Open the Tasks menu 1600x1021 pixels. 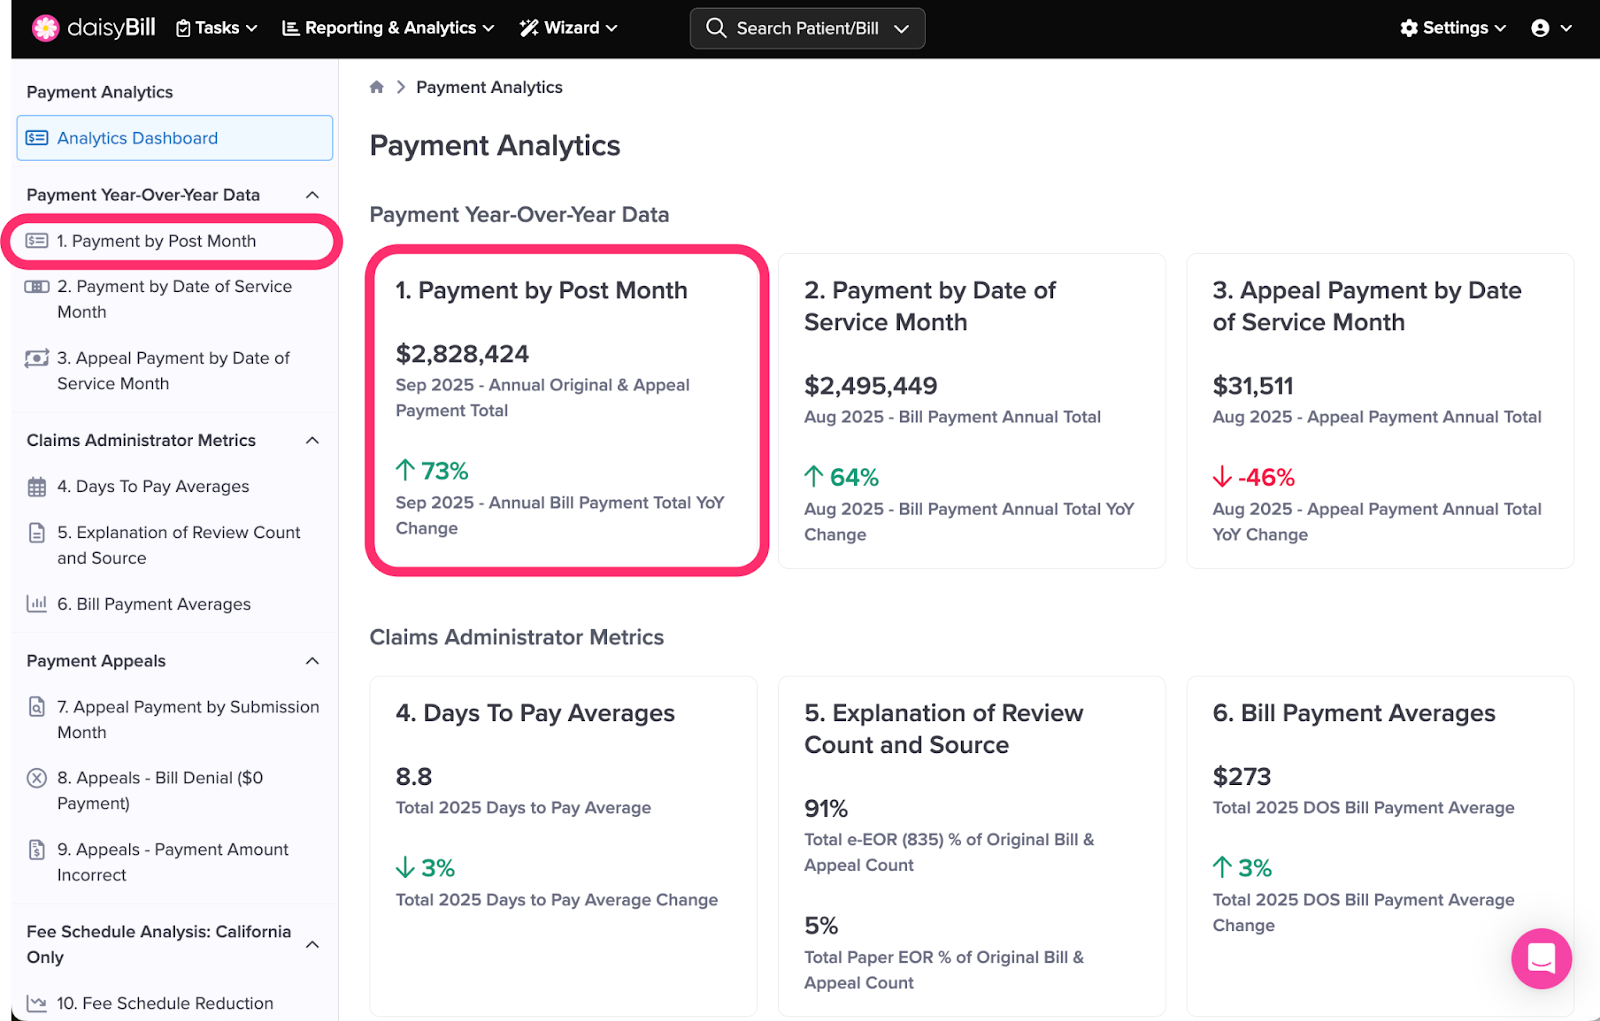(217, 28)
